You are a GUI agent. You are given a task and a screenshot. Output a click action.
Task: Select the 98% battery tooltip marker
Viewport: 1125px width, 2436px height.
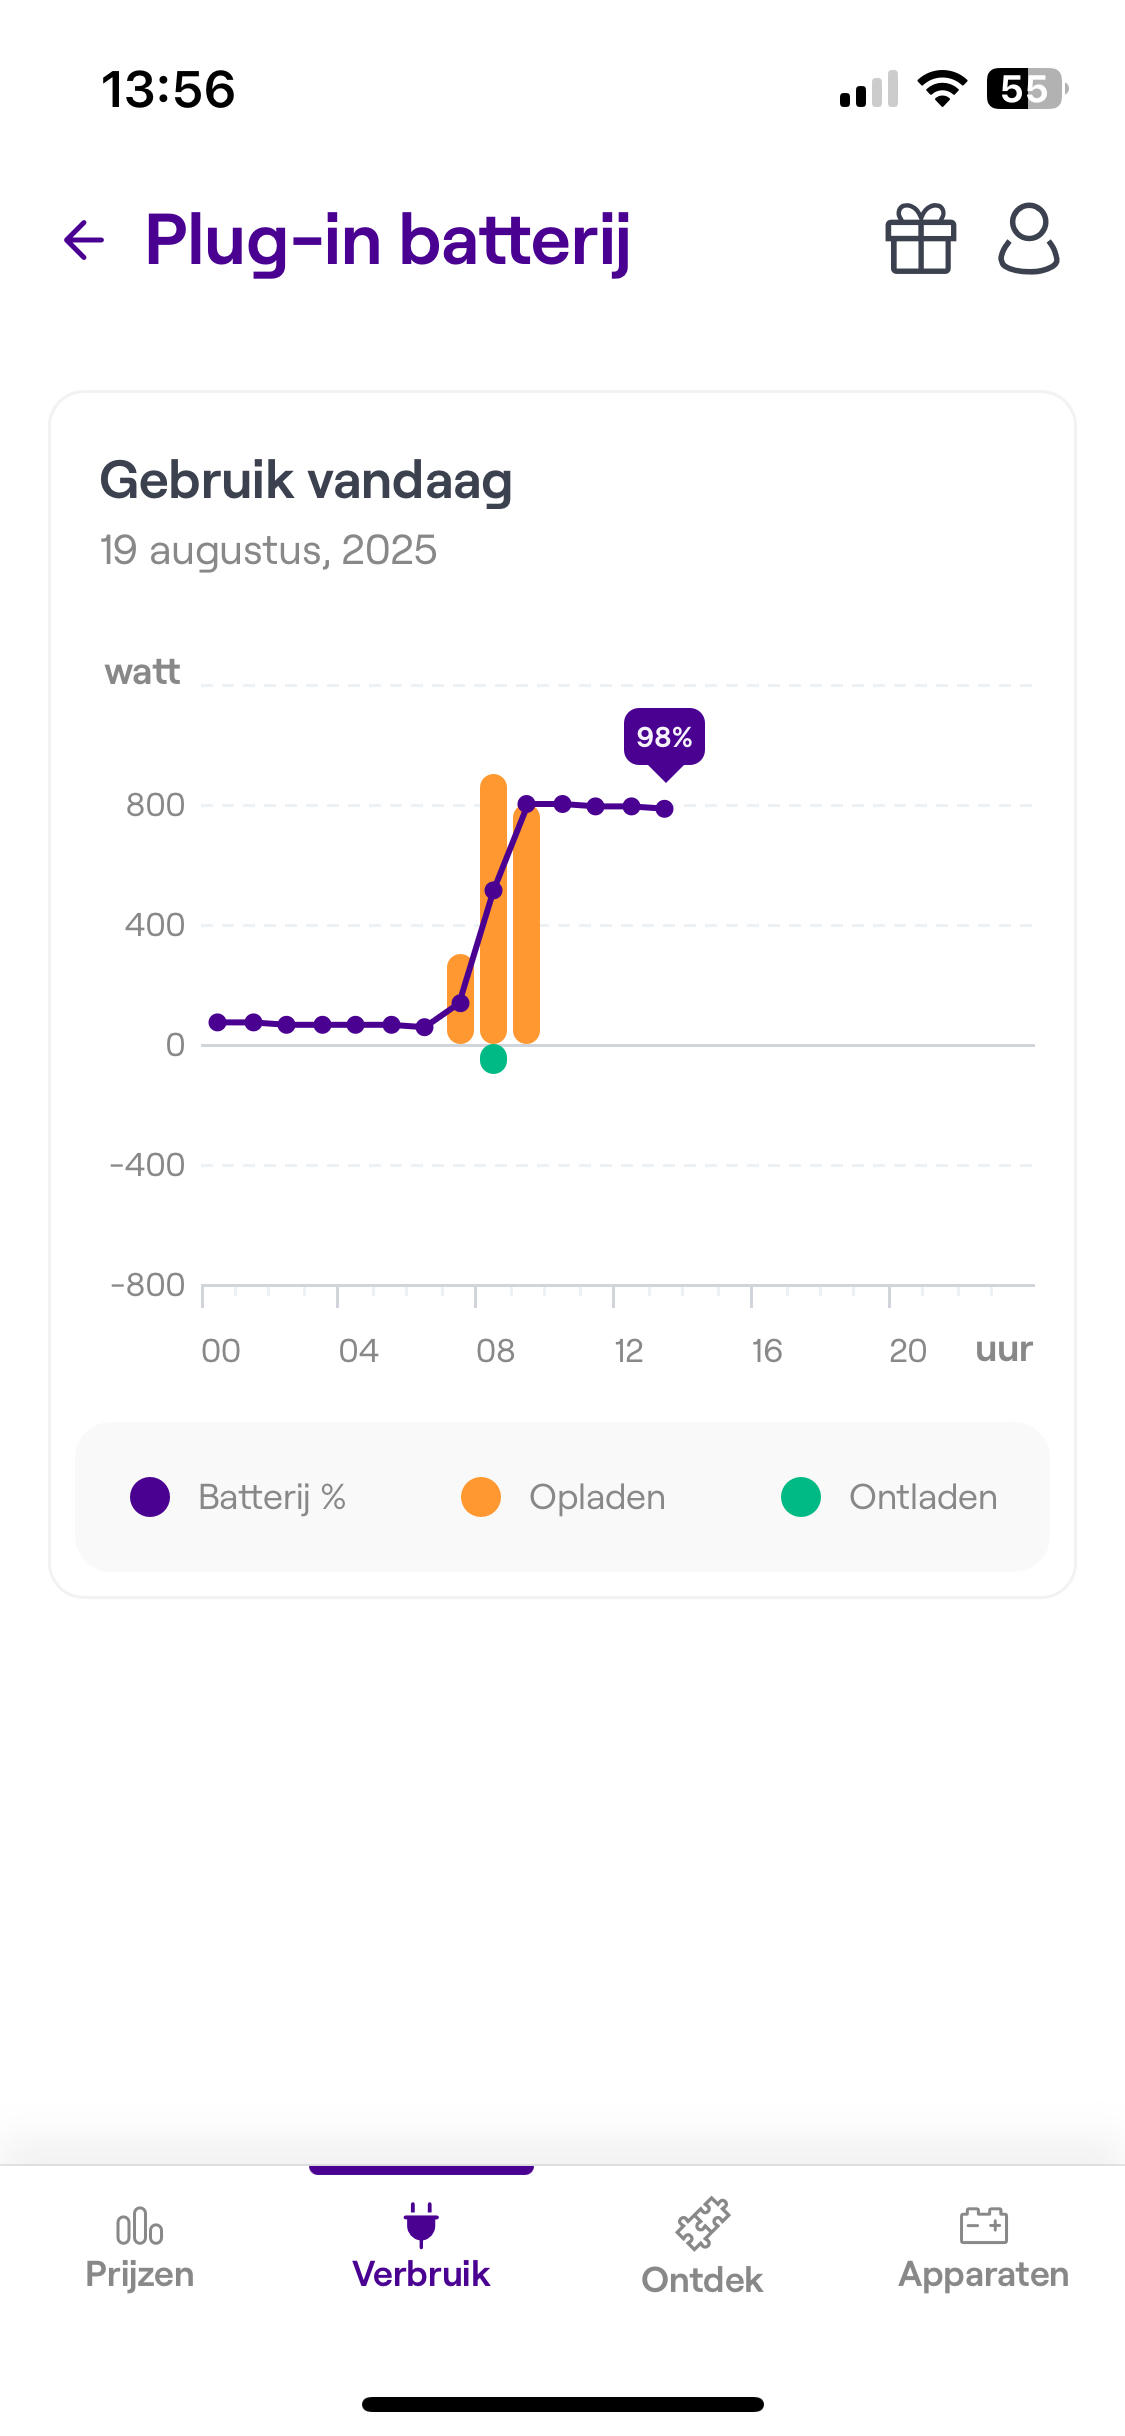pos(664,738)
